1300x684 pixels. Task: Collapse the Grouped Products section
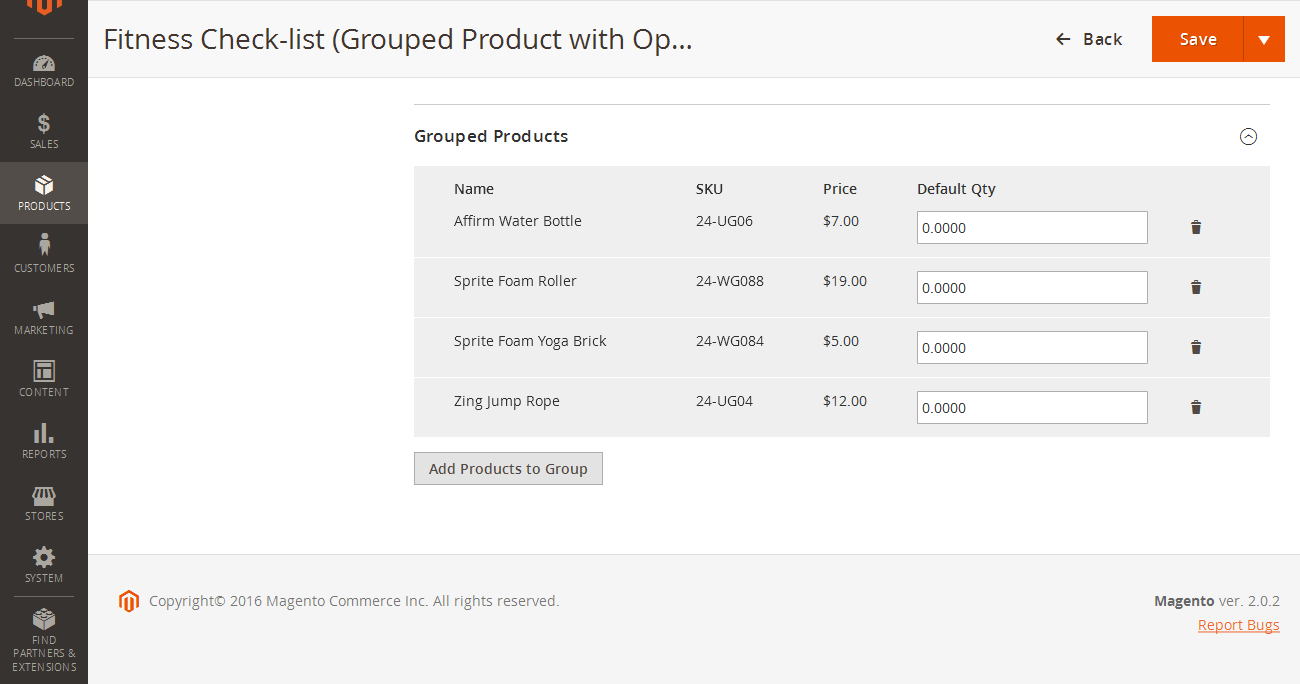point(1248,137)
